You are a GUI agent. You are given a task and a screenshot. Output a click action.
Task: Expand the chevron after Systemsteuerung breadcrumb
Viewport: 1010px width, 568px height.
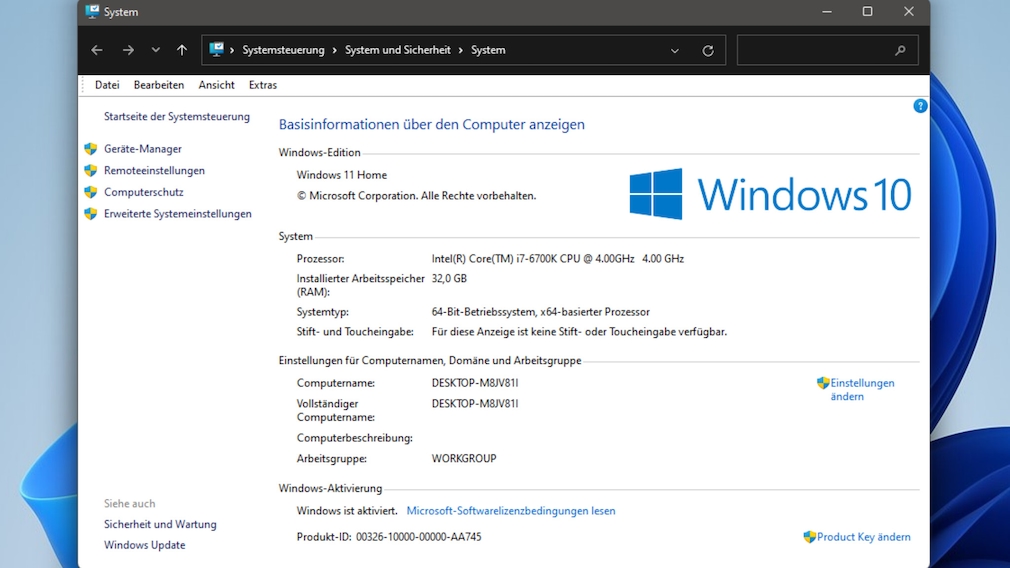click(335, 50)
